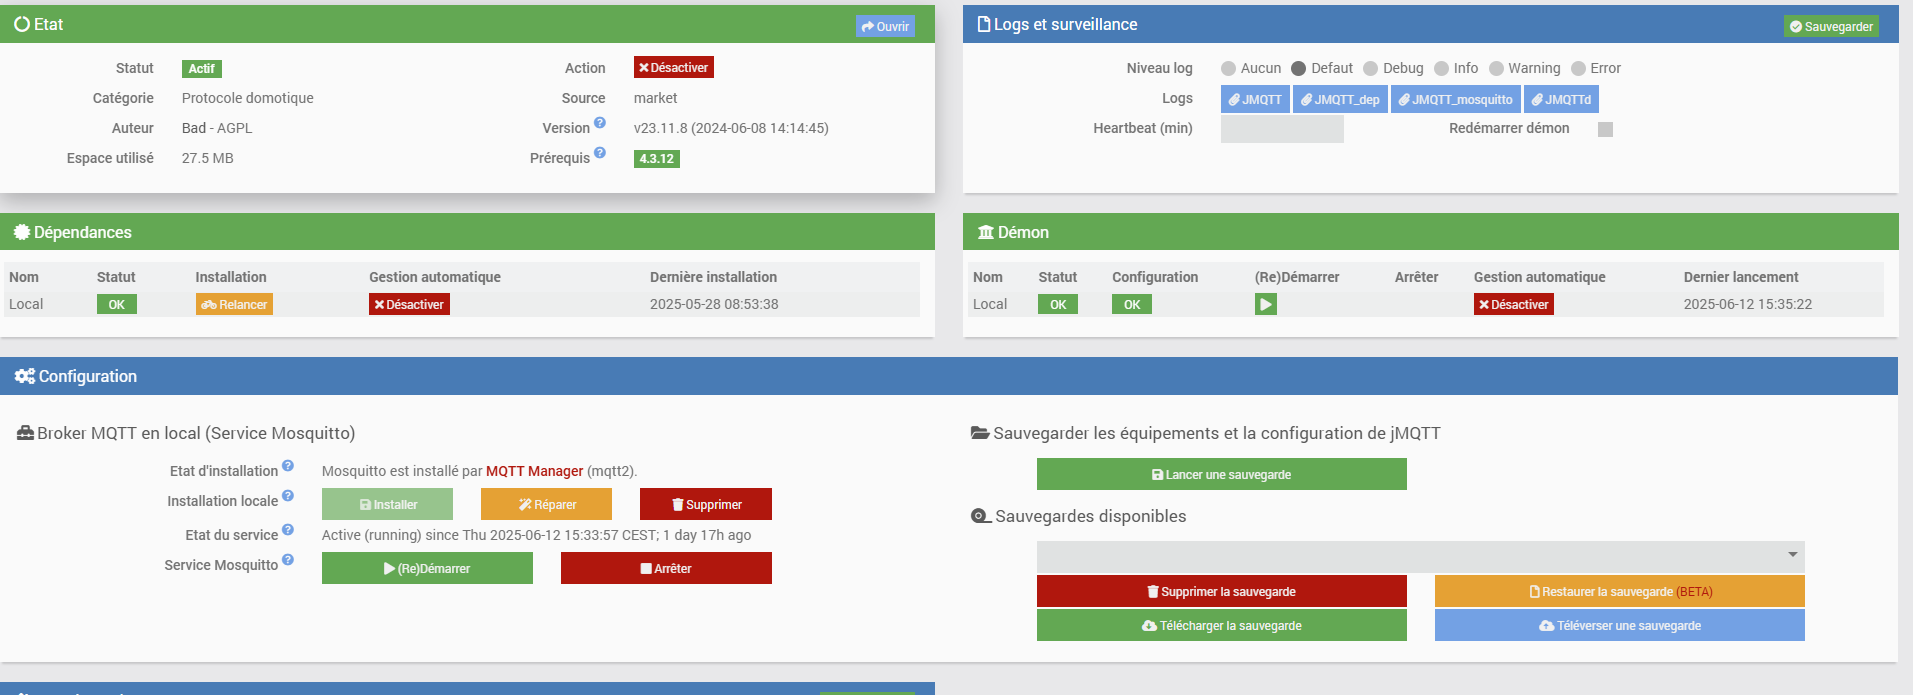The image size is (1913, 695).
Task: Restart Mosquitto with the (Re)Démarrer button
Action: [427, 568]
